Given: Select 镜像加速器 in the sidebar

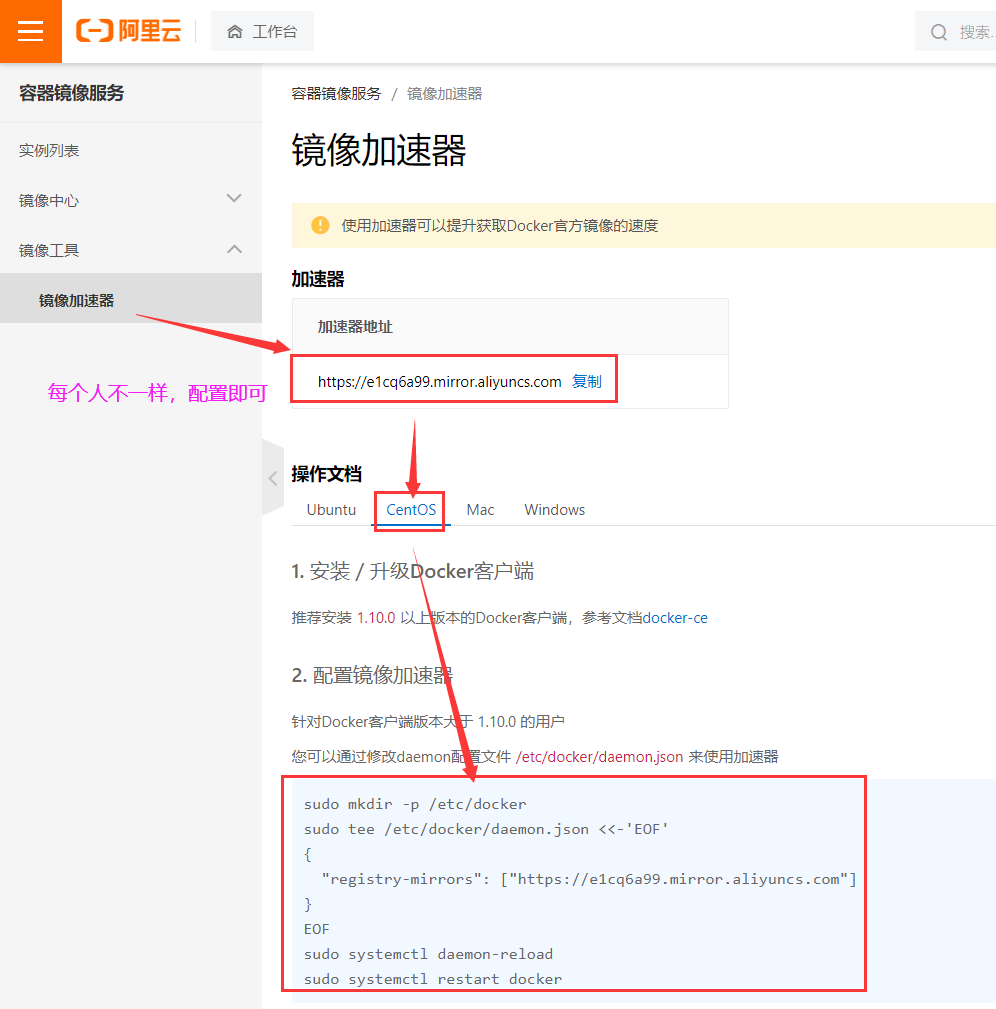Looking at the screenshot, I should 131,298.
